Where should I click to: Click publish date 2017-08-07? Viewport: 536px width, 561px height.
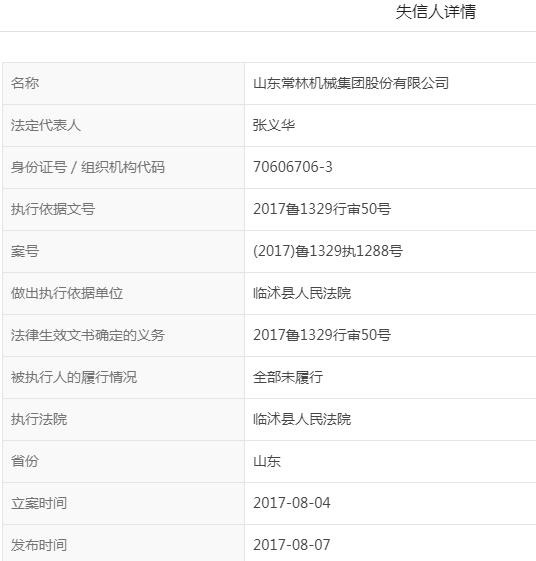coord(292,545)
